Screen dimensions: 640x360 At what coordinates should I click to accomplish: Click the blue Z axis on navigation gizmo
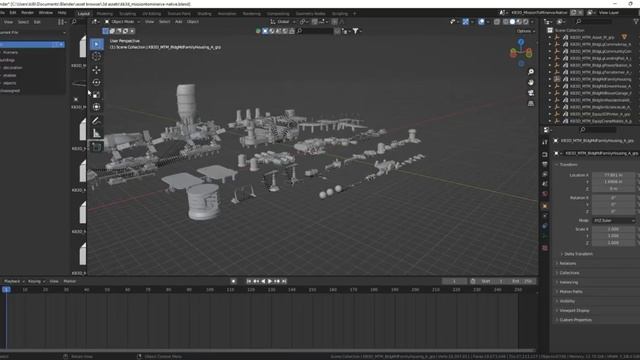521,42
